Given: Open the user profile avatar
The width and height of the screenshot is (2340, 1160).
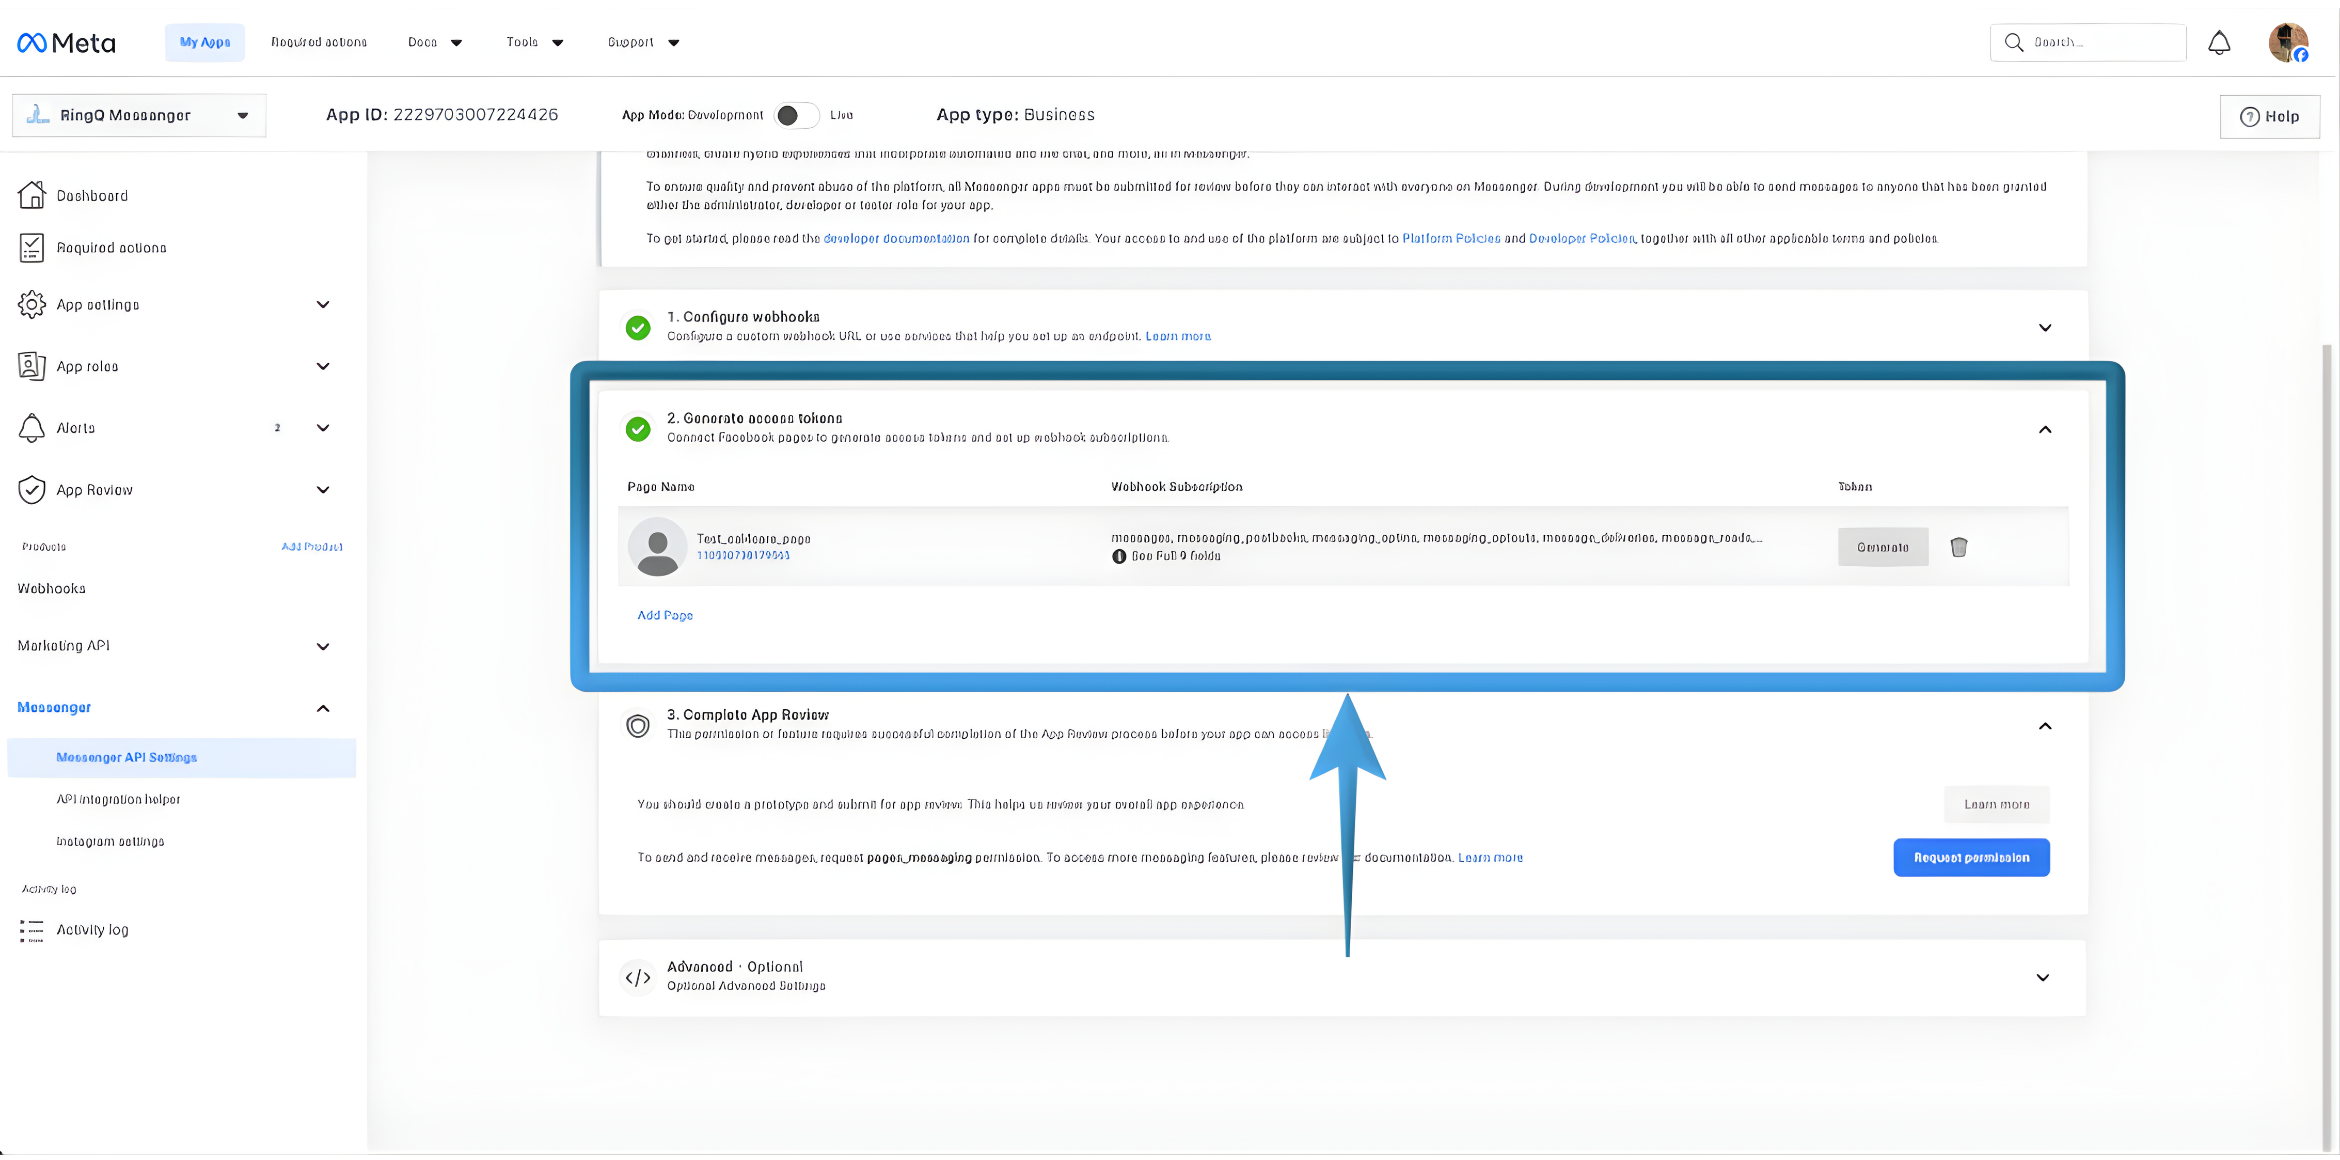Looking at the screenshot, I should (x=2287, y=43).
